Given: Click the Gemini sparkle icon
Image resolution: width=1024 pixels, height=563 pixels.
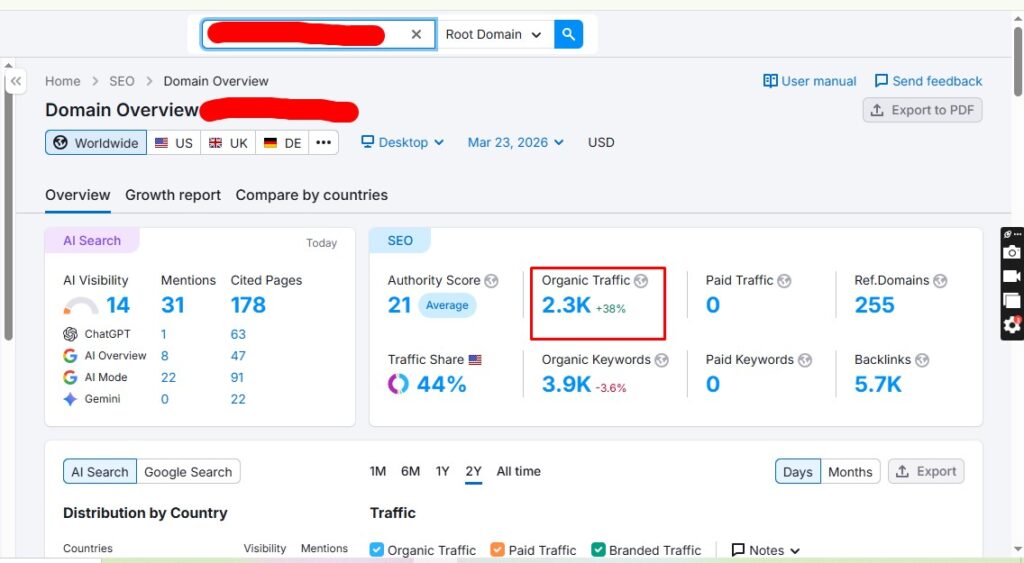Looking at the screenshot, I should [70, 399].
